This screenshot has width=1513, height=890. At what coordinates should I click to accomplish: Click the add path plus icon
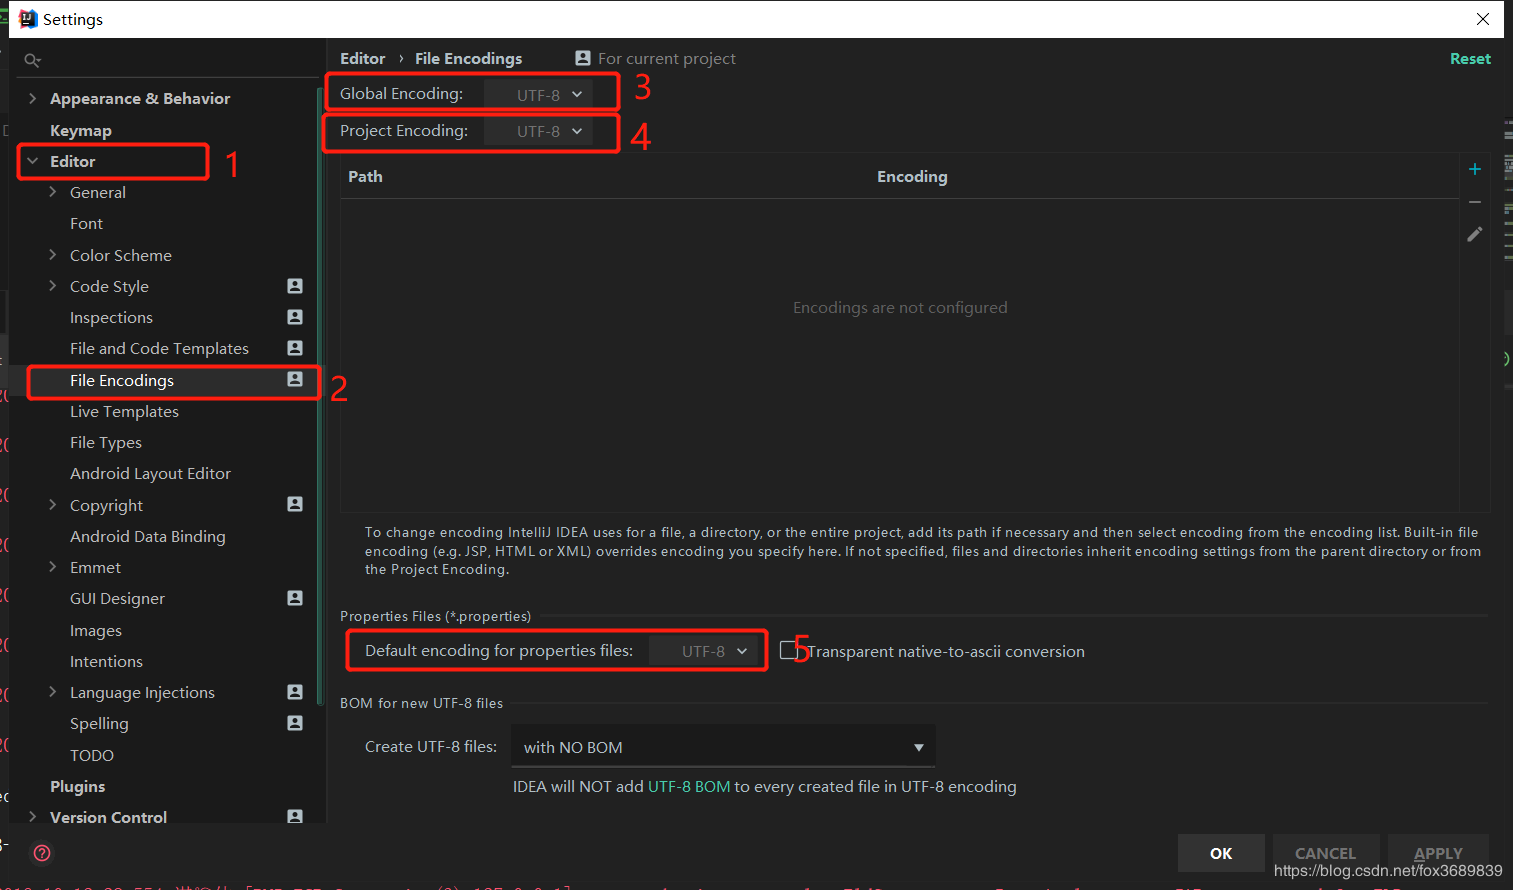click(x=1474, y=169)
